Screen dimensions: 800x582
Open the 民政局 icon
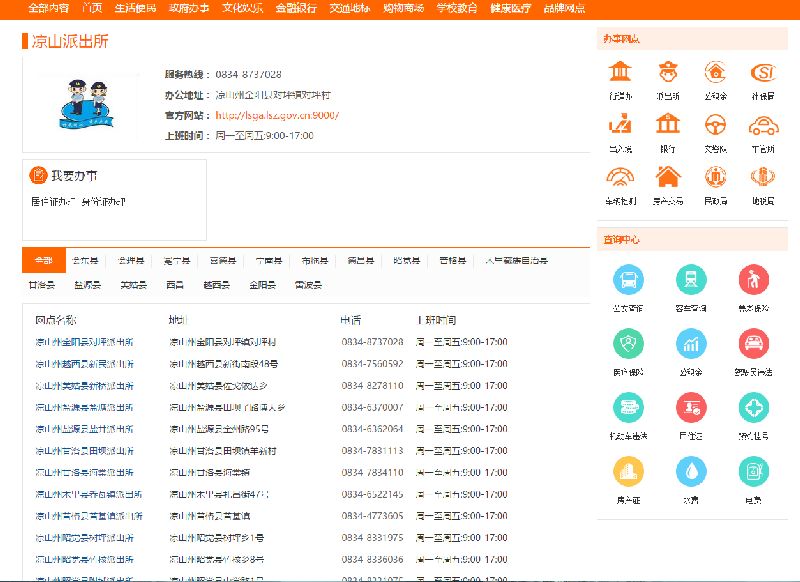pos(715,177)
